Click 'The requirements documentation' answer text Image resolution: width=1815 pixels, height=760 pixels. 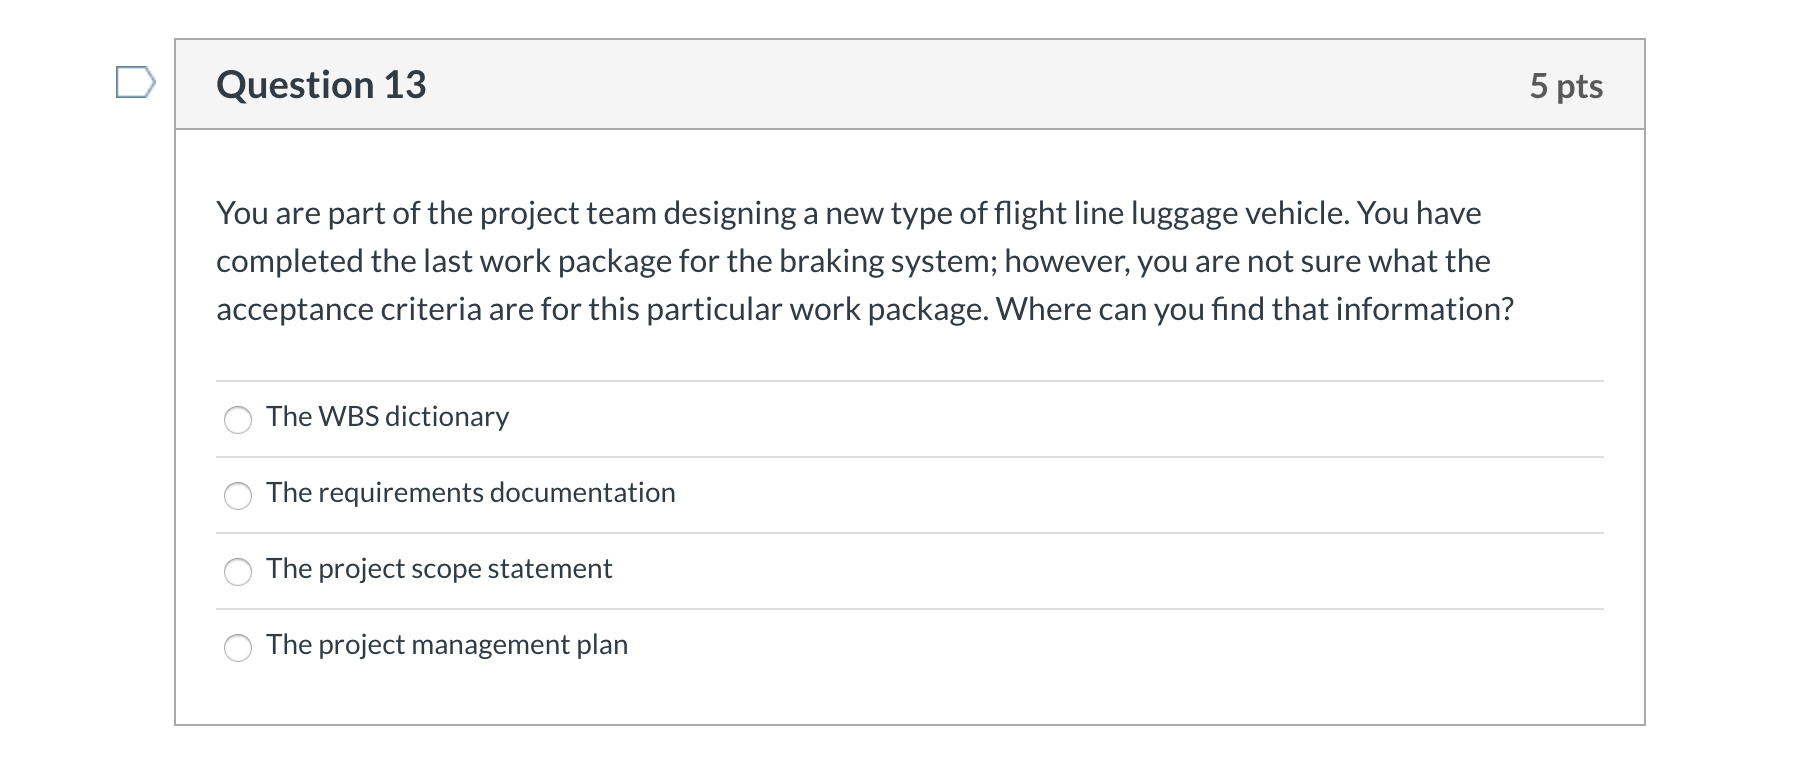(470, 492)
